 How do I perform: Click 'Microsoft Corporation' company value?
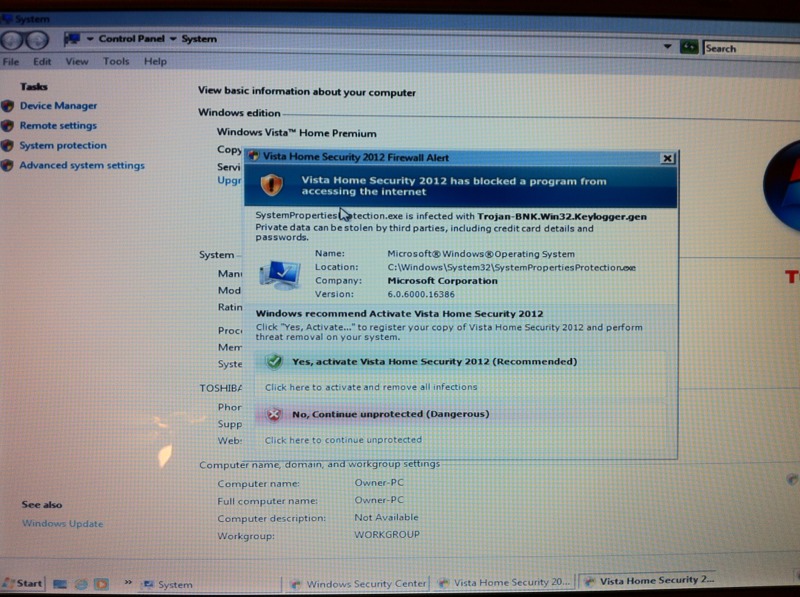click(x=442, y=281)
